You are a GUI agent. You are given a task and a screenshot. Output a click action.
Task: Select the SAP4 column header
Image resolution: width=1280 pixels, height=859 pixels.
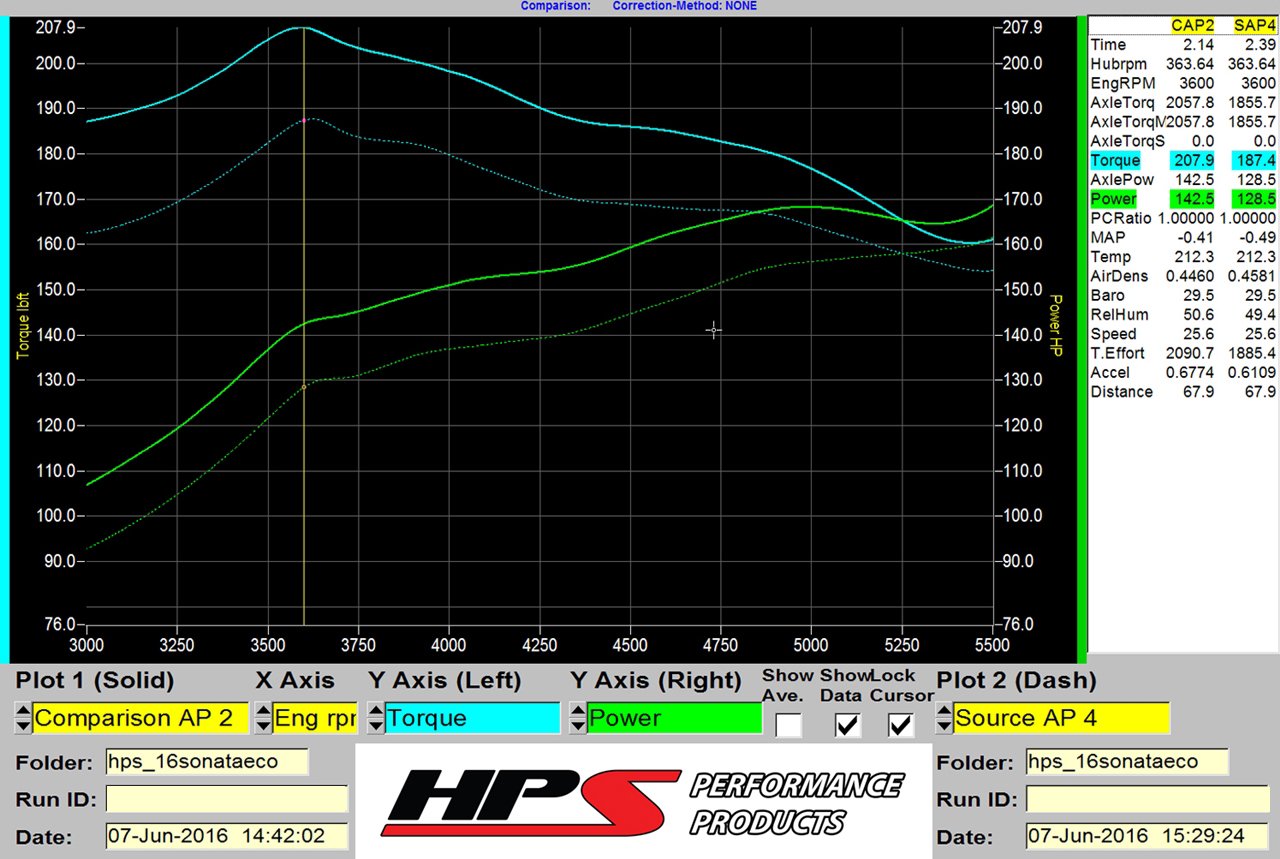(x=1252, y=26)
